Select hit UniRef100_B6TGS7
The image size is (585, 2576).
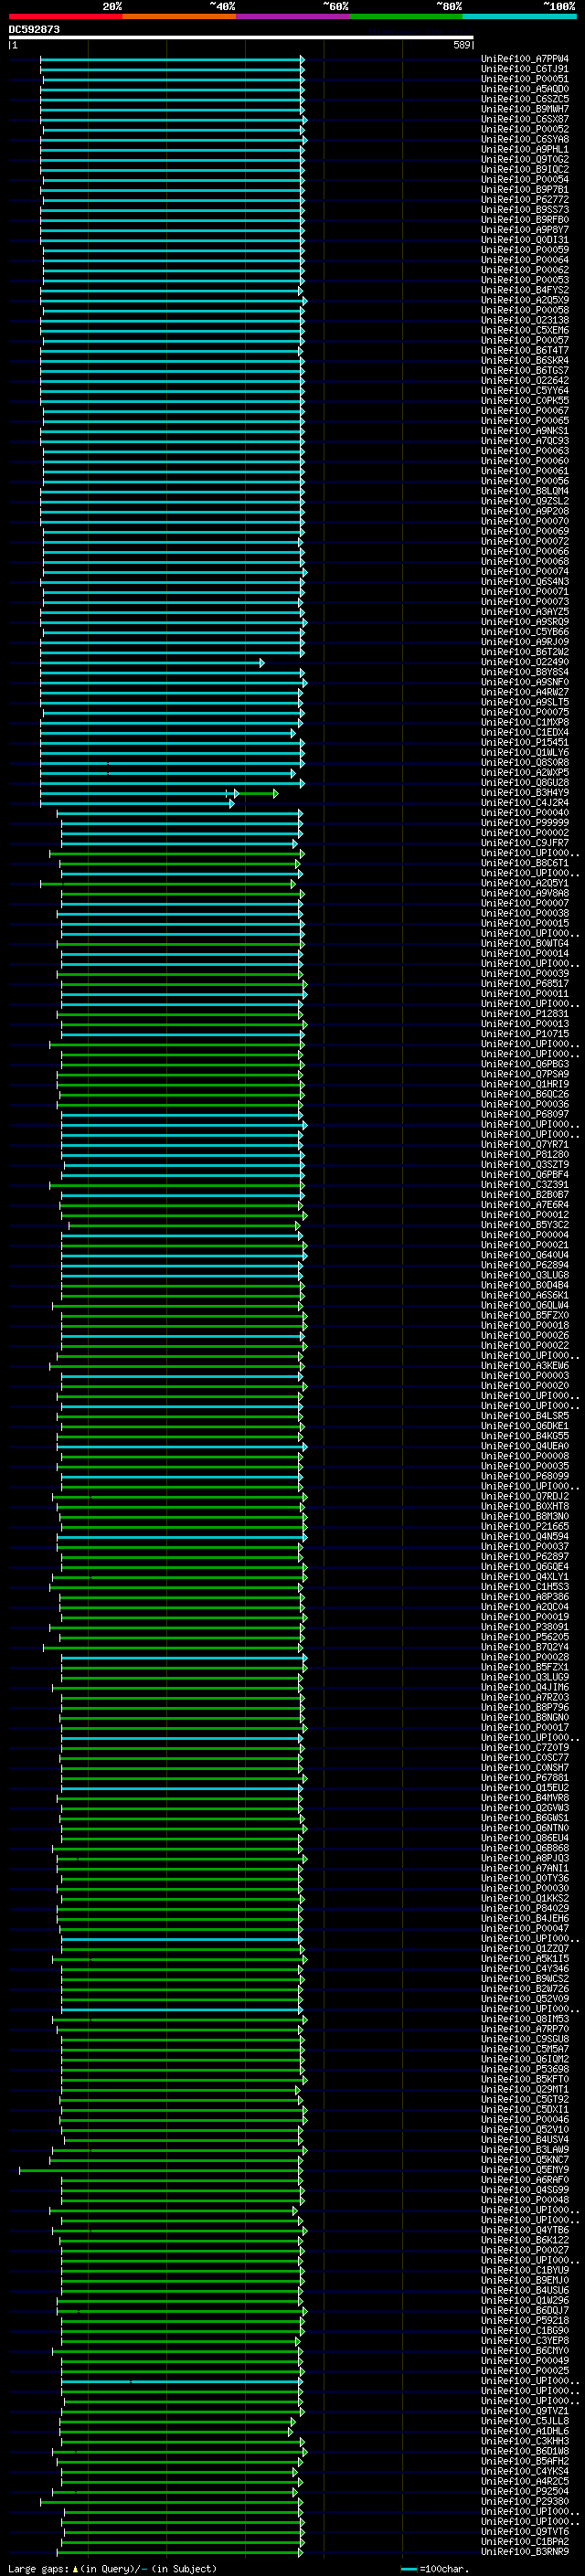point(525,371)
